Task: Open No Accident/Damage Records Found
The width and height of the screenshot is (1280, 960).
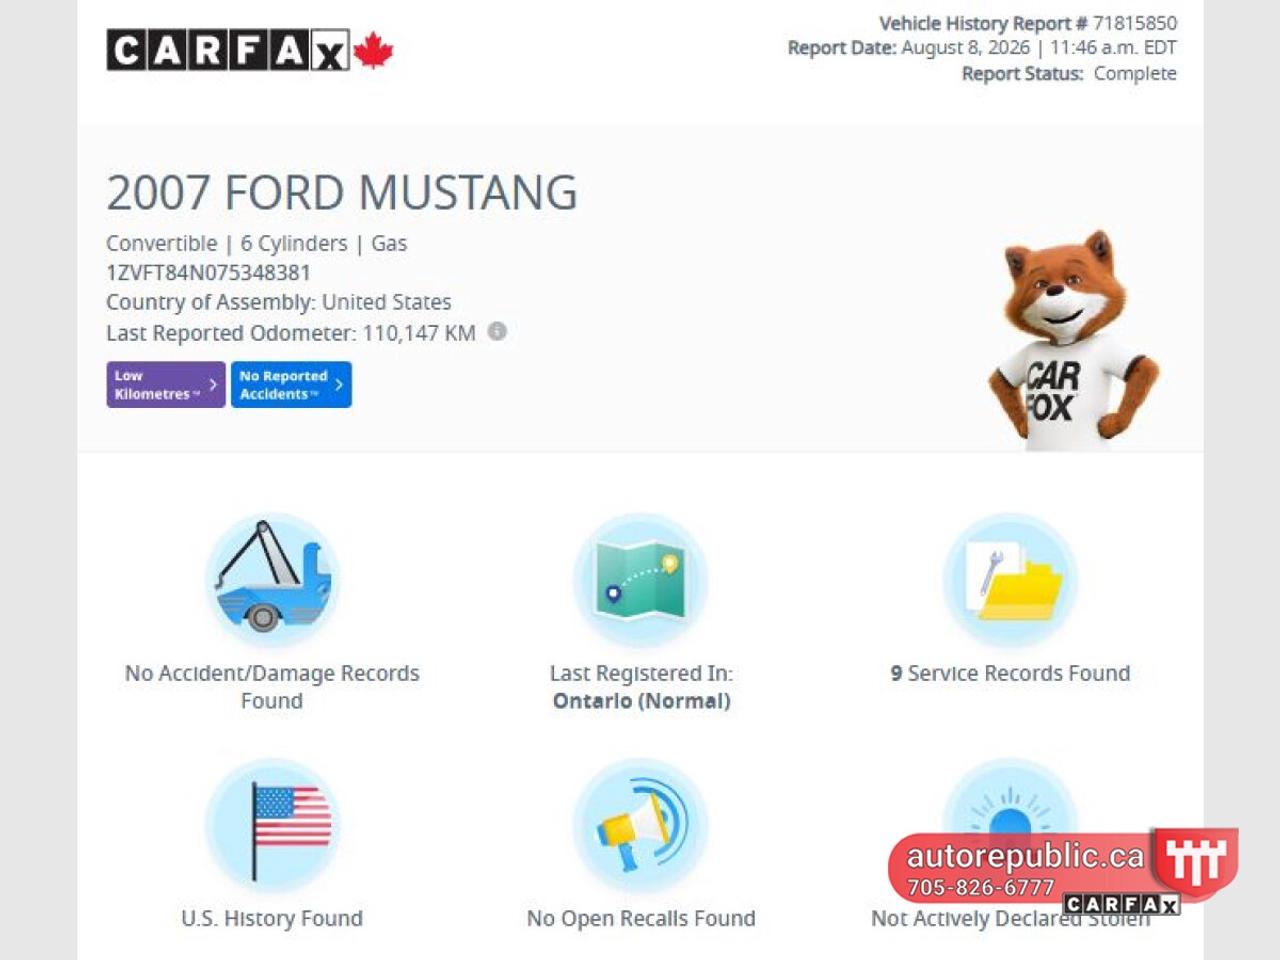Action: [x=272, y=687]
